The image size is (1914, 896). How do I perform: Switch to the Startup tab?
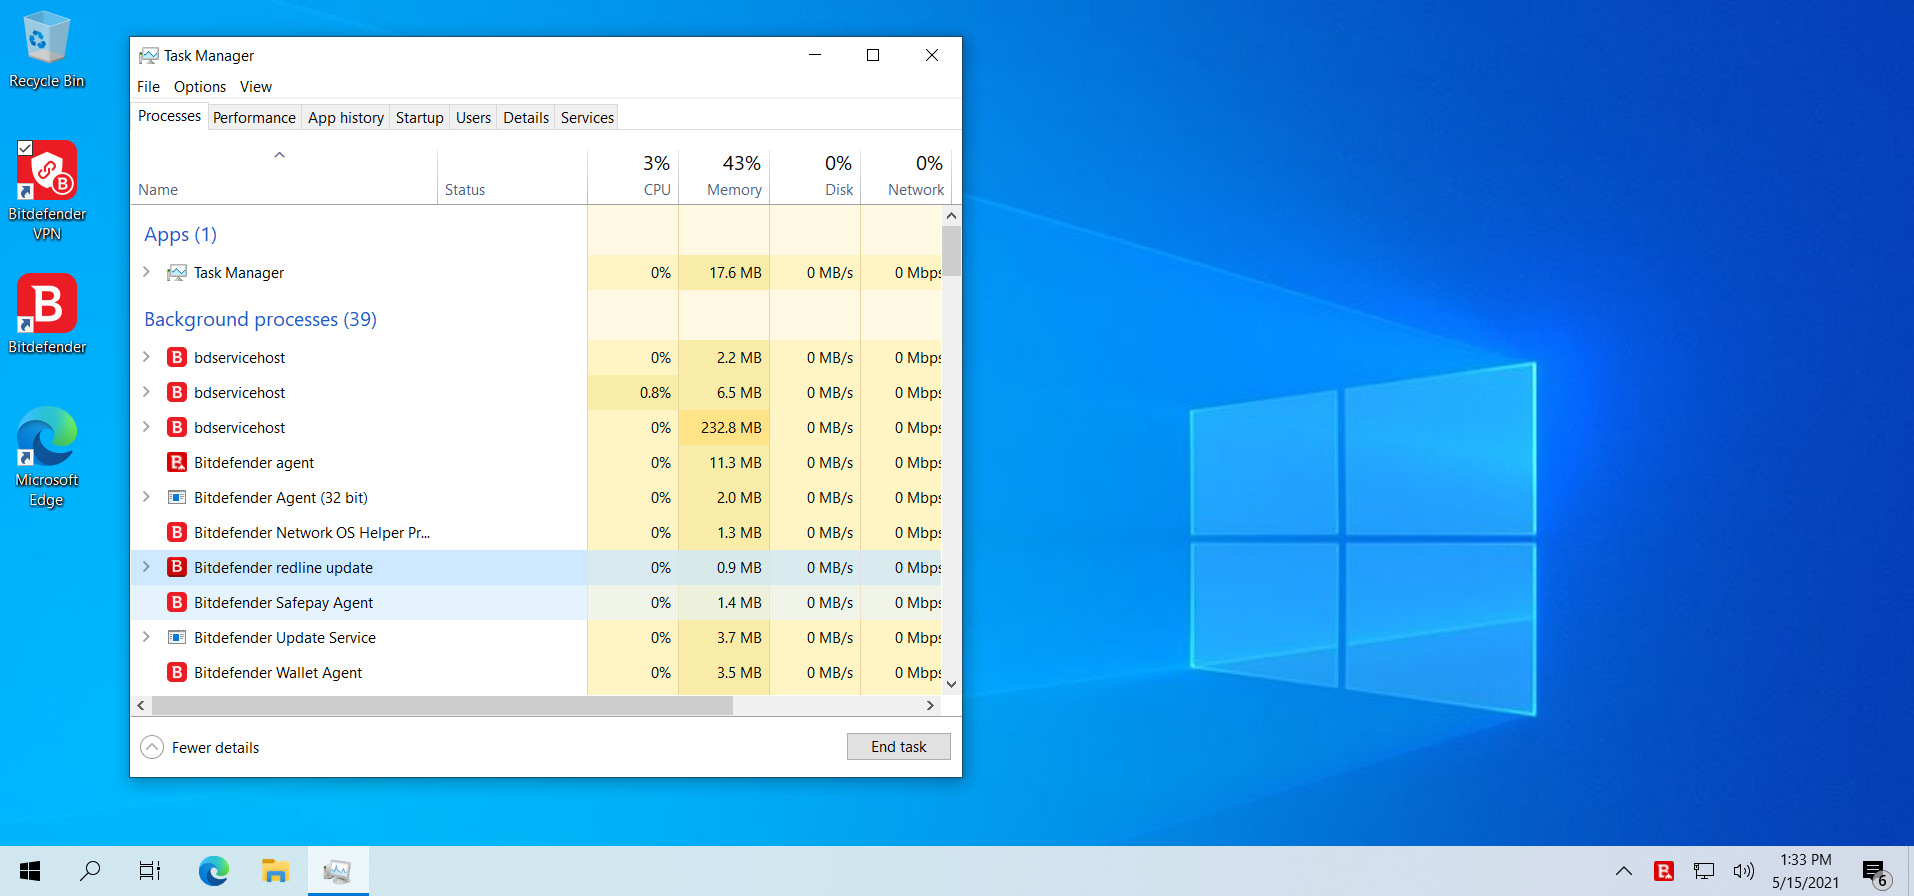420,118
